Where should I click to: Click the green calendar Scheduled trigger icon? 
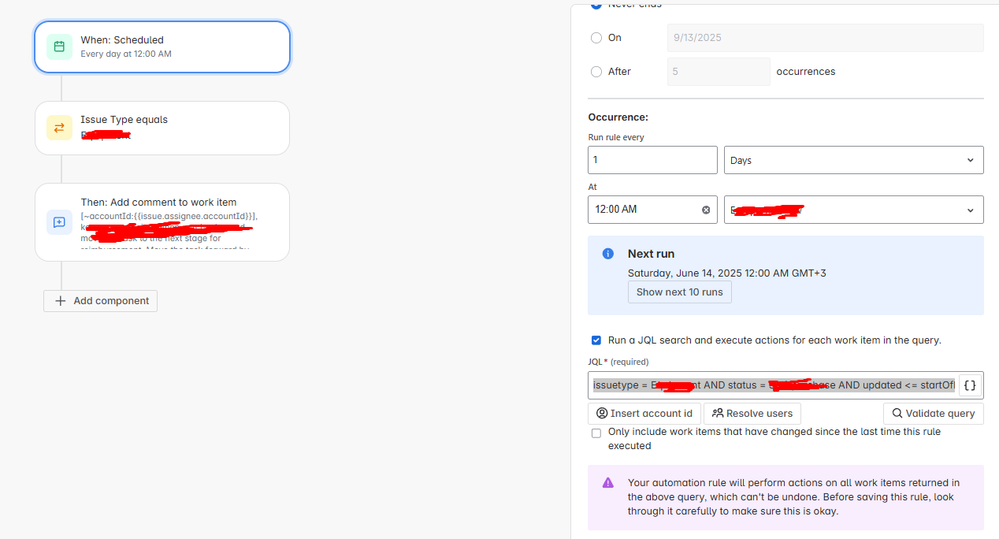pos(59,47)
